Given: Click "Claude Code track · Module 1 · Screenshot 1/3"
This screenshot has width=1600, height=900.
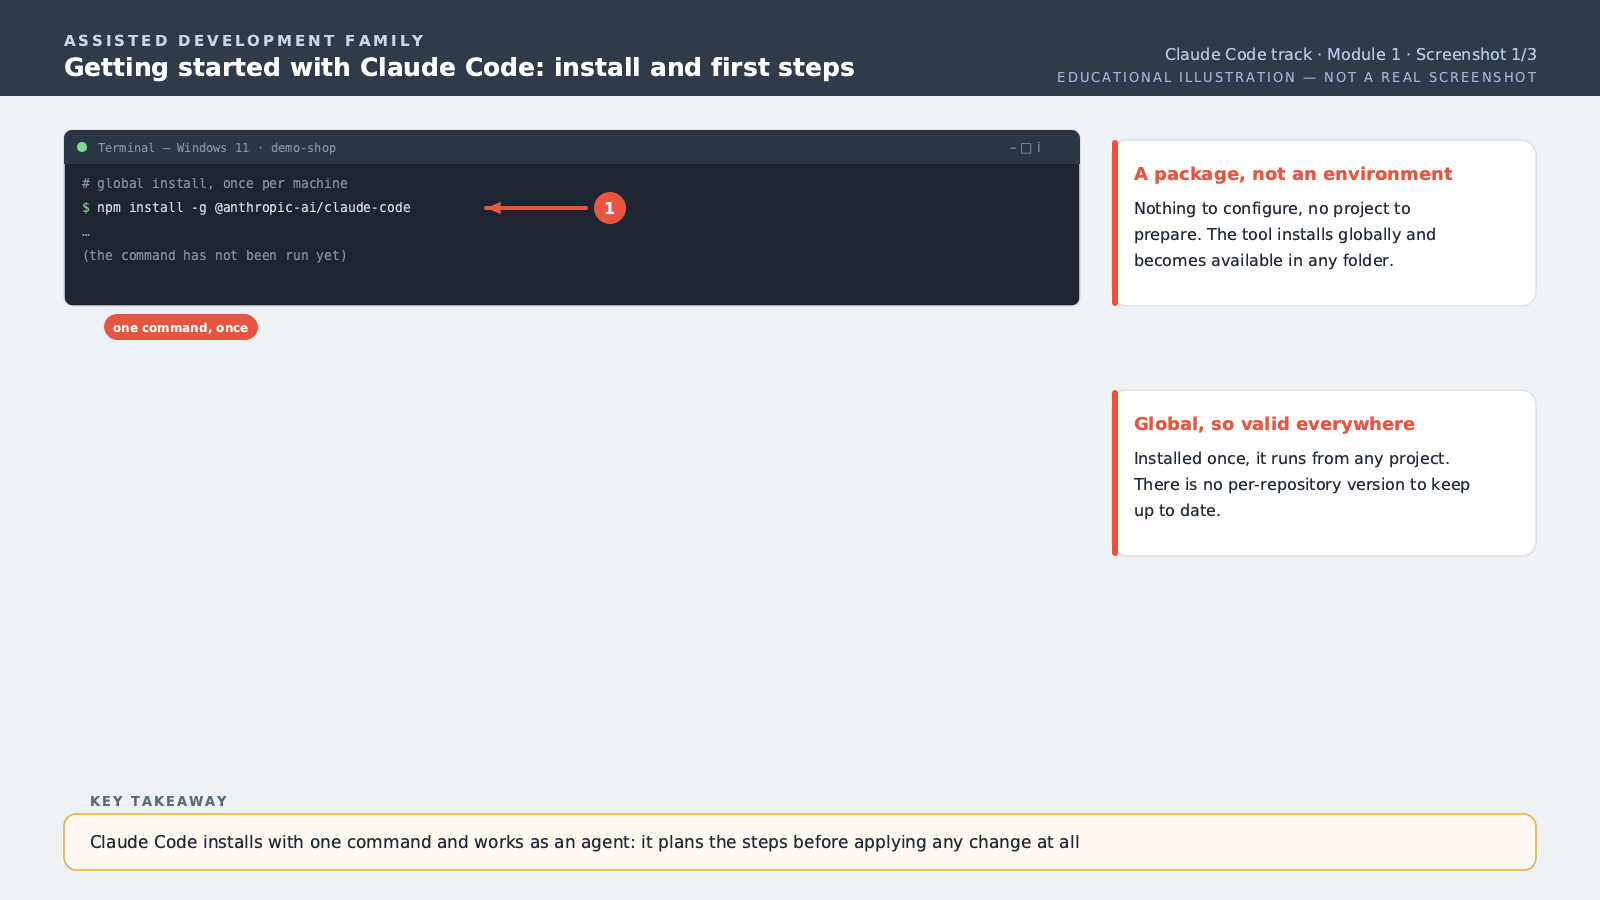Looking at the screenshot, I should [x=1350, y=54].
